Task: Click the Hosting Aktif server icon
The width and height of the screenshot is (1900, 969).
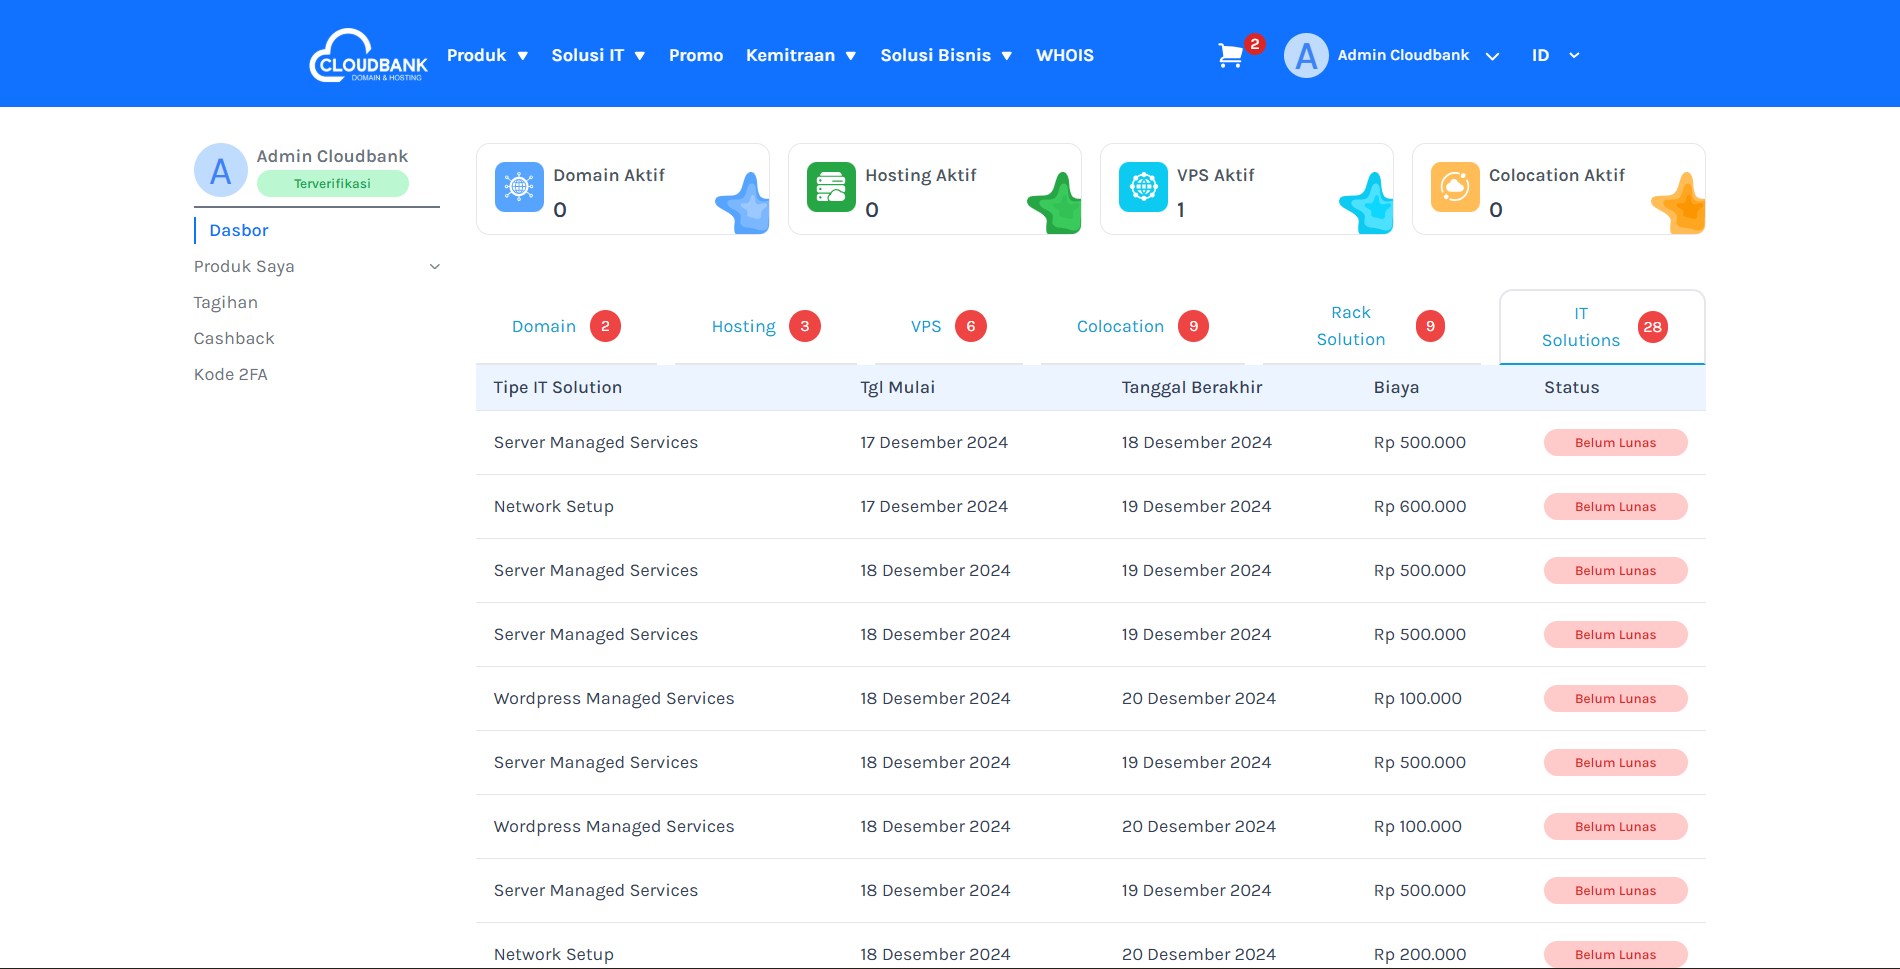Action: coord(831,187)
